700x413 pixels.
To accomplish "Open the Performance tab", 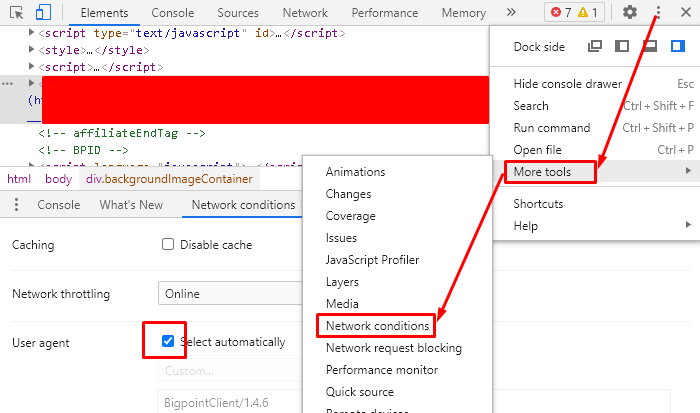I will tap(384, 13).
